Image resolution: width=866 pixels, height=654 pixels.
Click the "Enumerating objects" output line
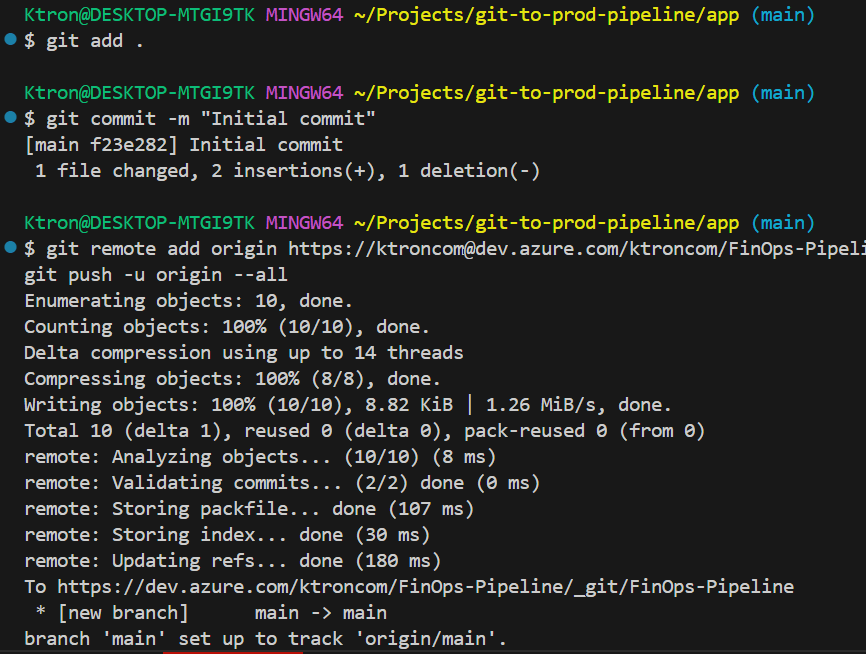tap(188, 301)
